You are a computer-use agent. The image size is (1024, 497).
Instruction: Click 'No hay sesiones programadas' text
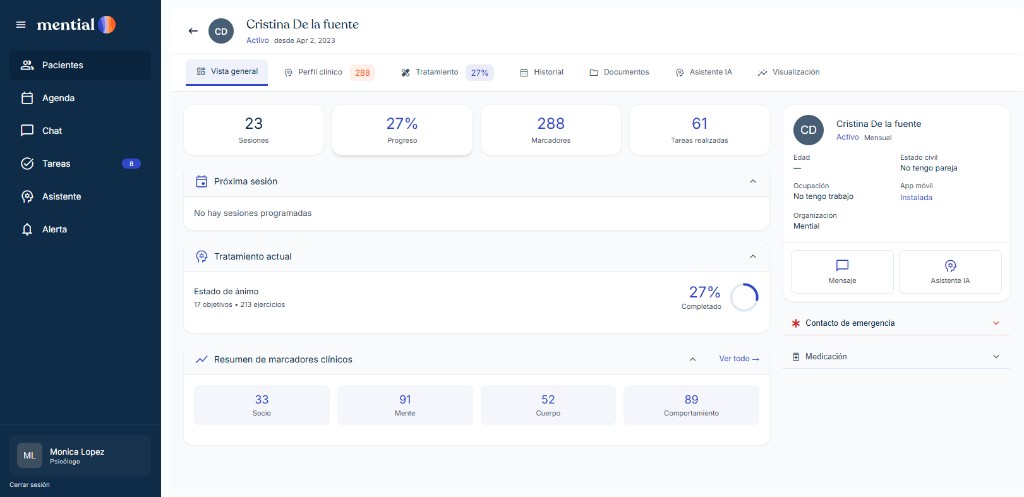[x=253, y=213]
